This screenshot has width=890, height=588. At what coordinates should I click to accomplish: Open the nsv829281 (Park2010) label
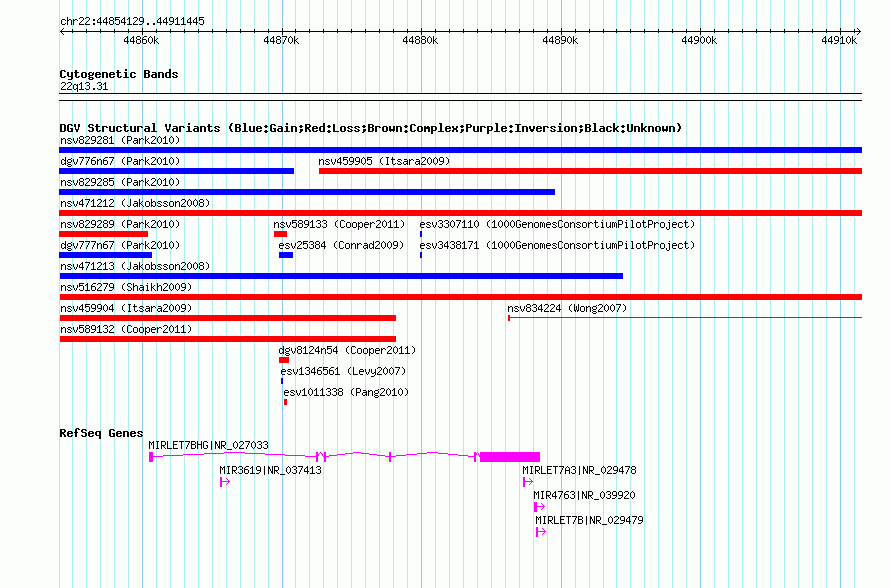pyautogui.click(x=120, y=140)
